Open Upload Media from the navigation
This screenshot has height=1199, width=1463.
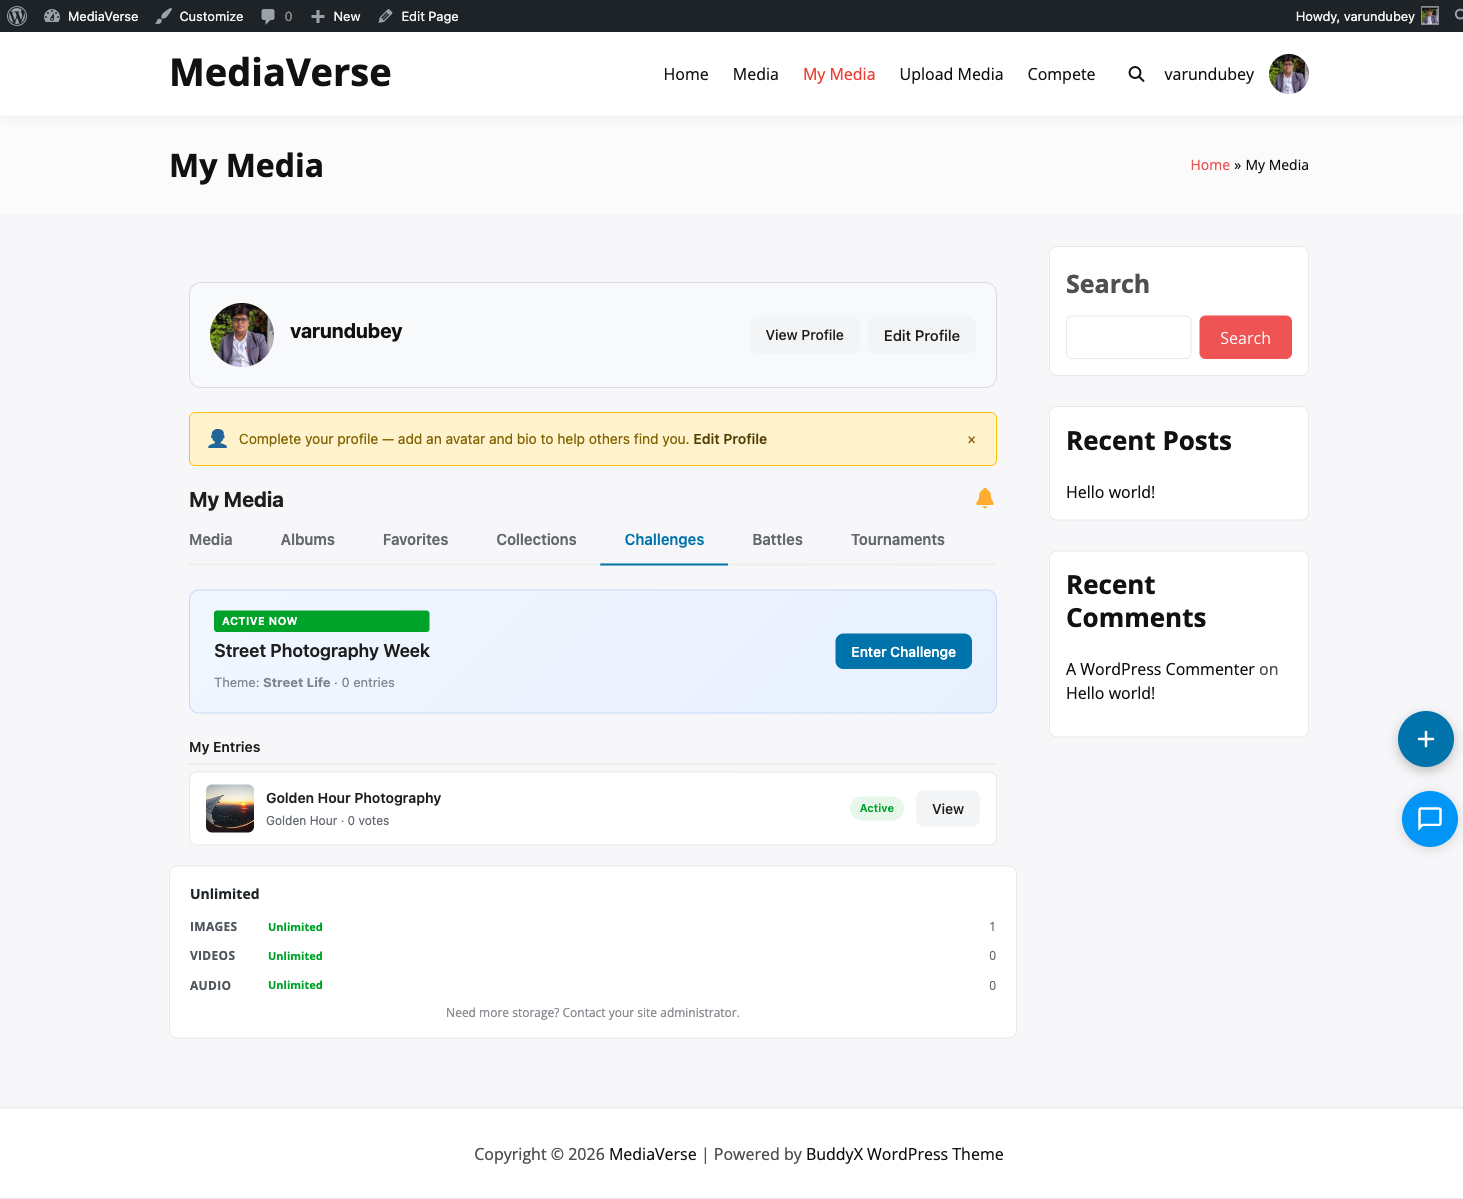coord(951,74)
